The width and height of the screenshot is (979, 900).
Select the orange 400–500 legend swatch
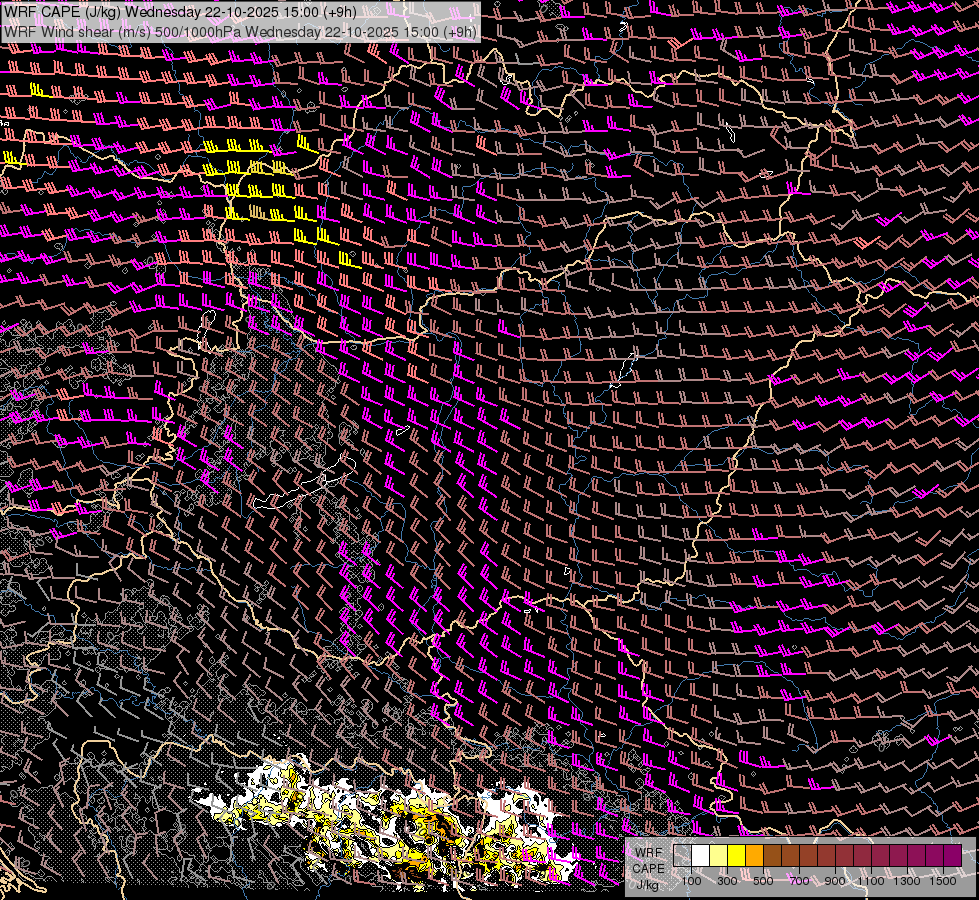(x=755, y=856)
